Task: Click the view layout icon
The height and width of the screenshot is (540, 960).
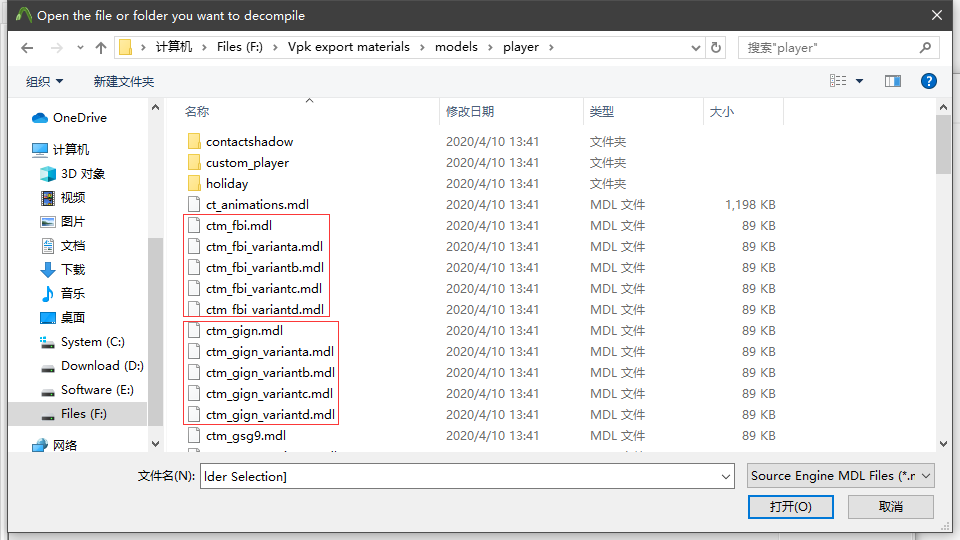Action: pos(838,81)
